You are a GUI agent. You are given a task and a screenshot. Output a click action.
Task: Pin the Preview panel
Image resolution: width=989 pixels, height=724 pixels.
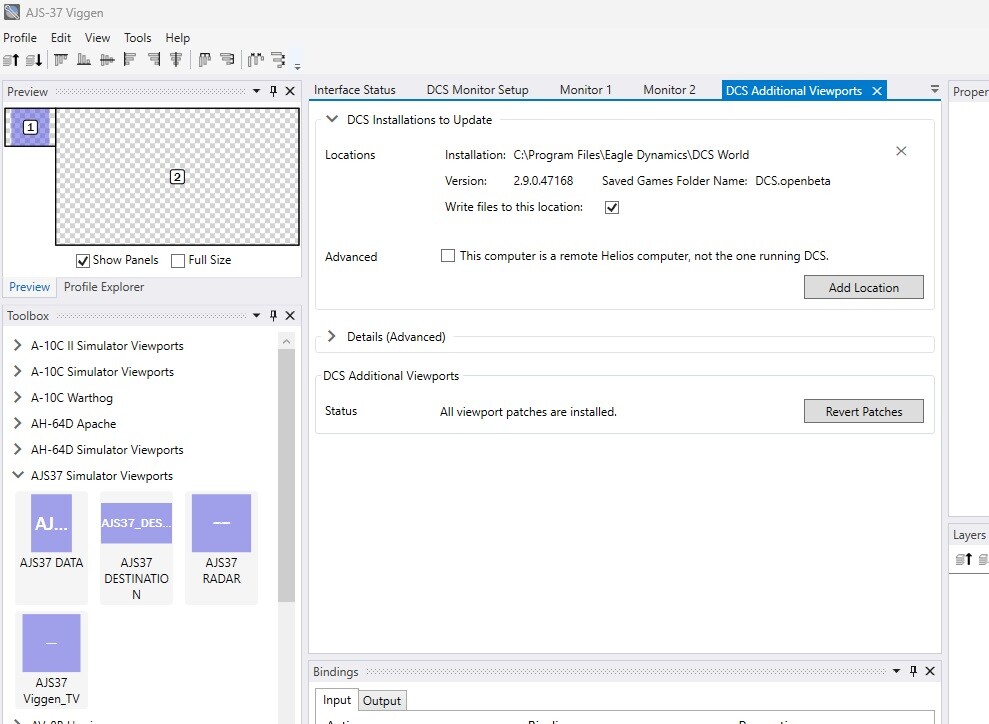pyautogui.click(x=273, y=91)
